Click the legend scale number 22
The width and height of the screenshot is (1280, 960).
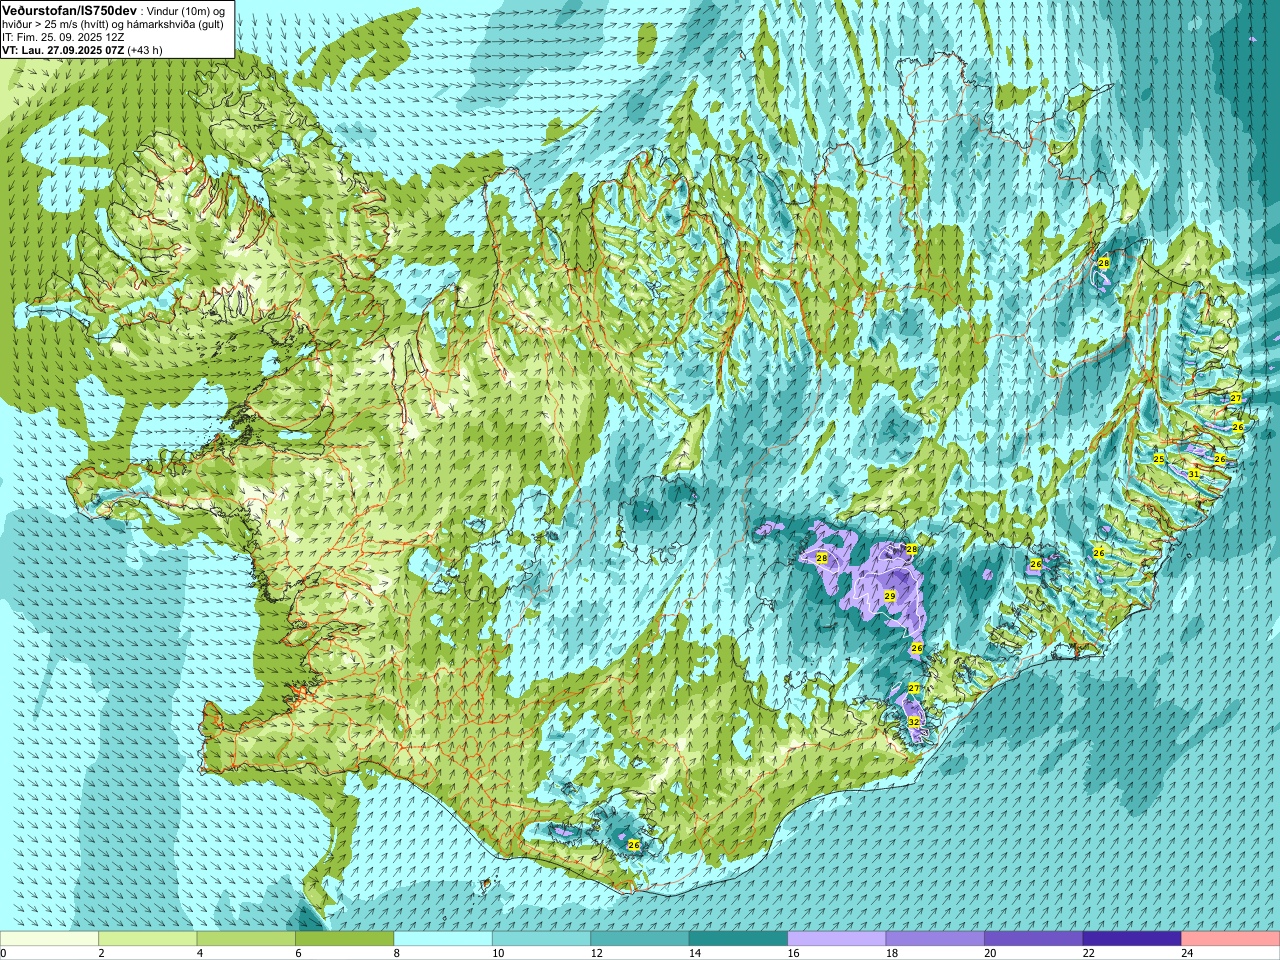point(1089,954)
